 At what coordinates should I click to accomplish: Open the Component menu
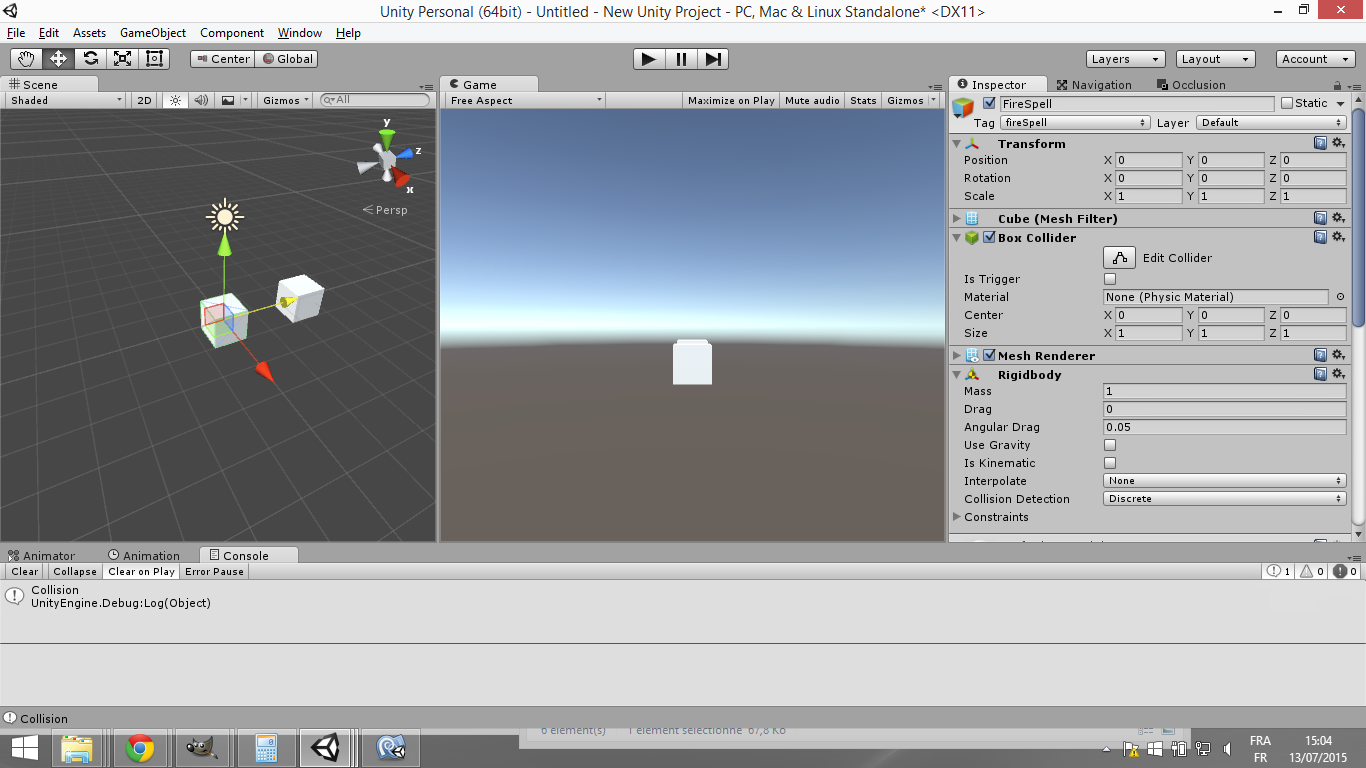(232, 33)
